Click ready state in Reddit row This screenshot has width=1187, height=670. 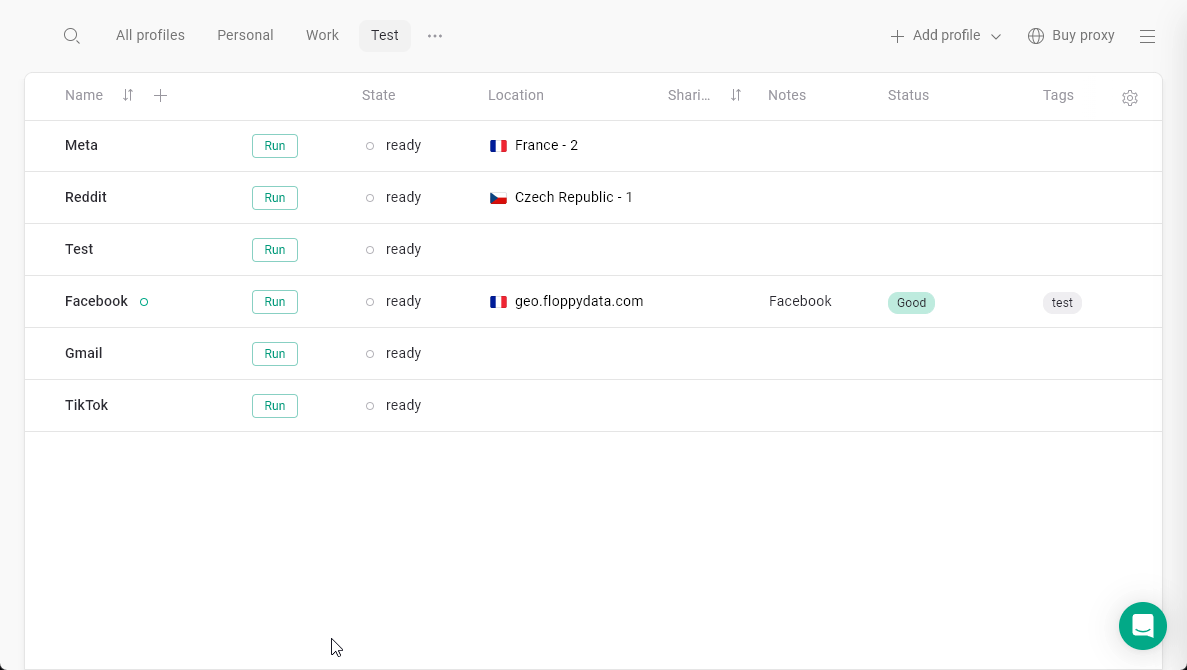(x=403, y=198)
